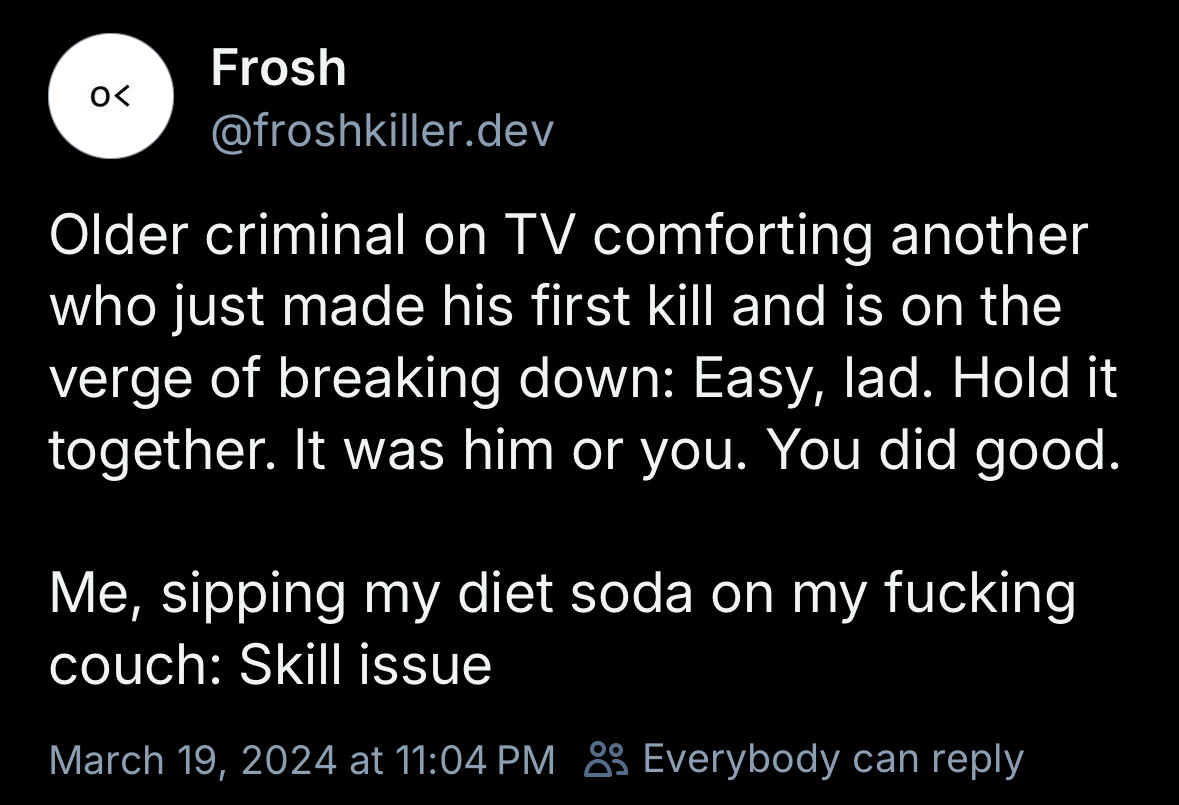
Task: Open the Frosh display name
Action: (278, 68)
